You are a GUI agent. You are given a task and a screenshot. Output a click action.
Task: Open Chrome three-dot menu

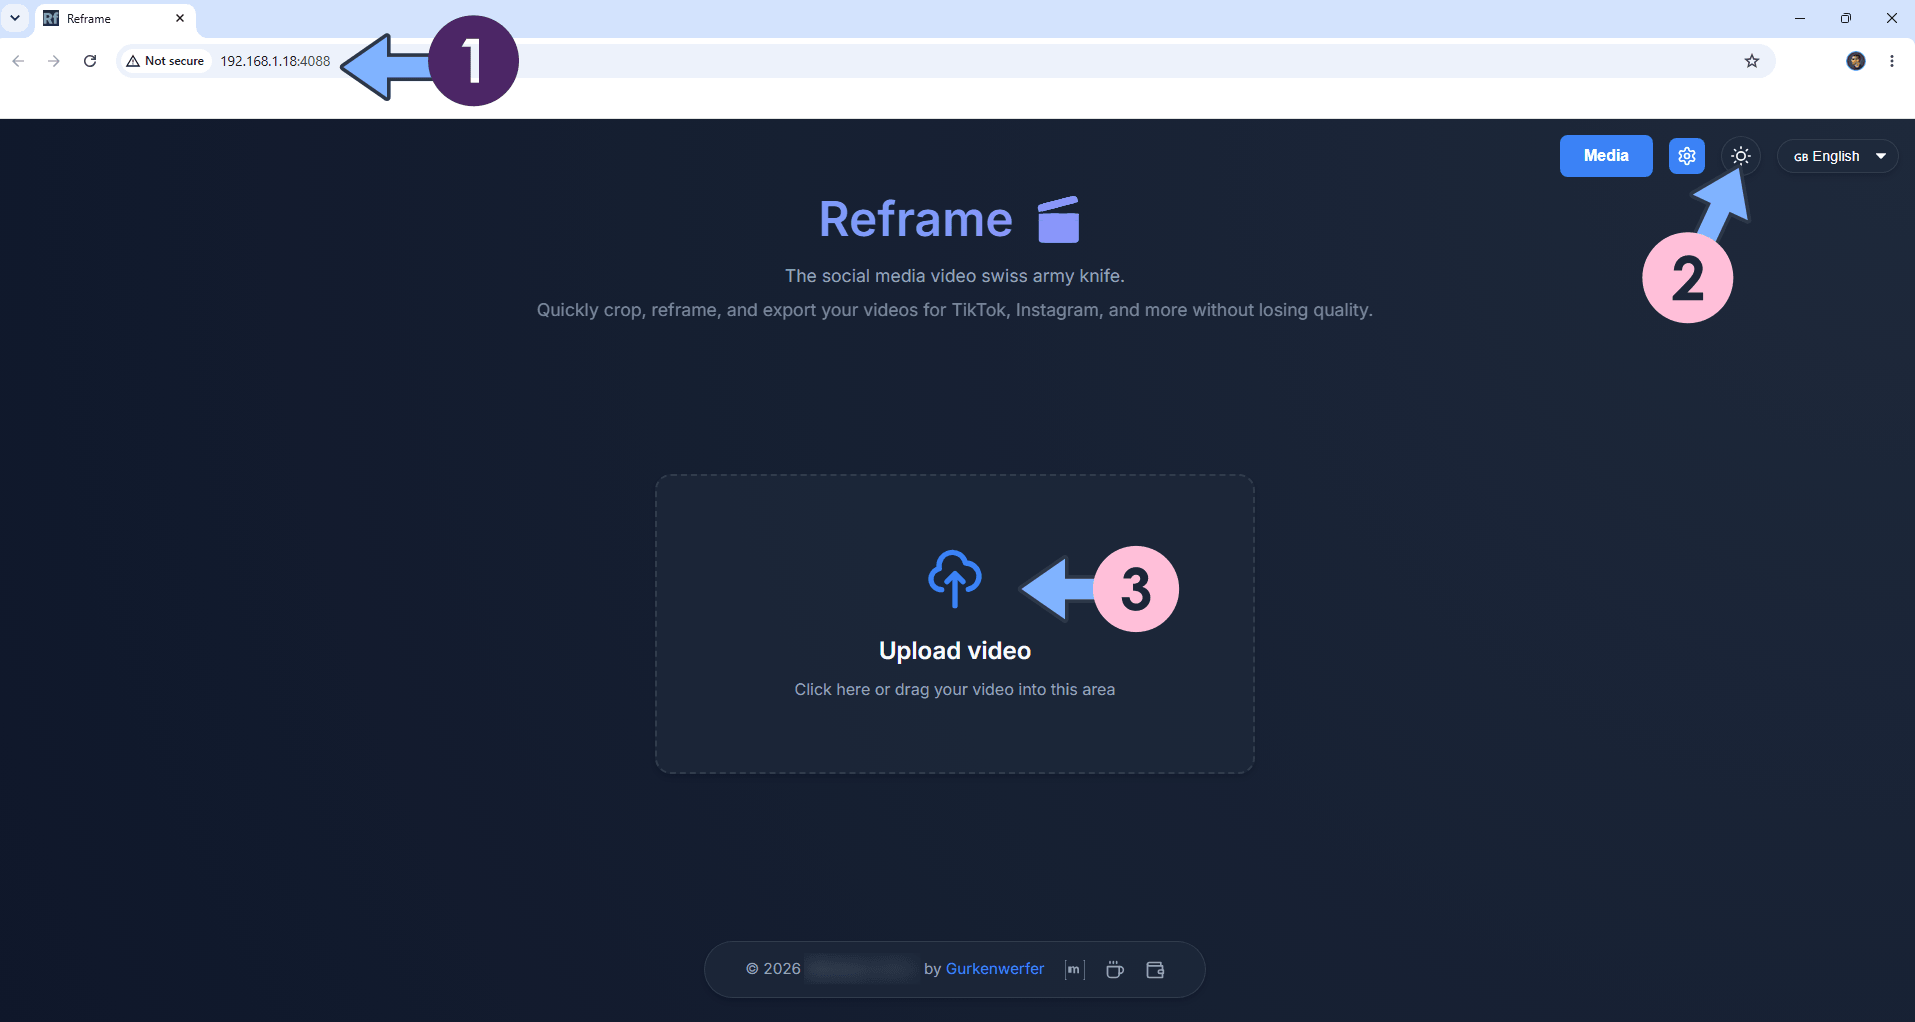click(1892, 61)
